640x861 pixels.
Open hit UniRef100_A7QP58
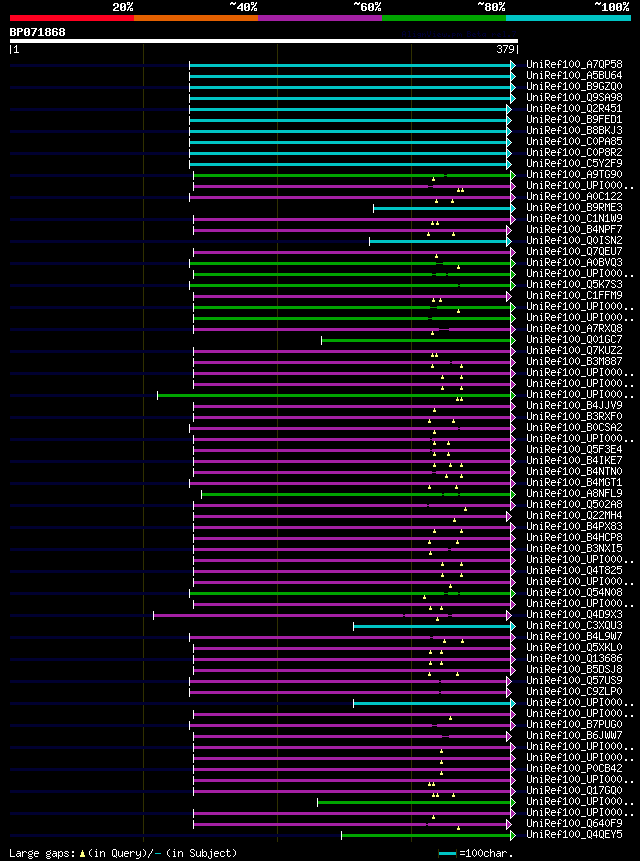[574, 65]
